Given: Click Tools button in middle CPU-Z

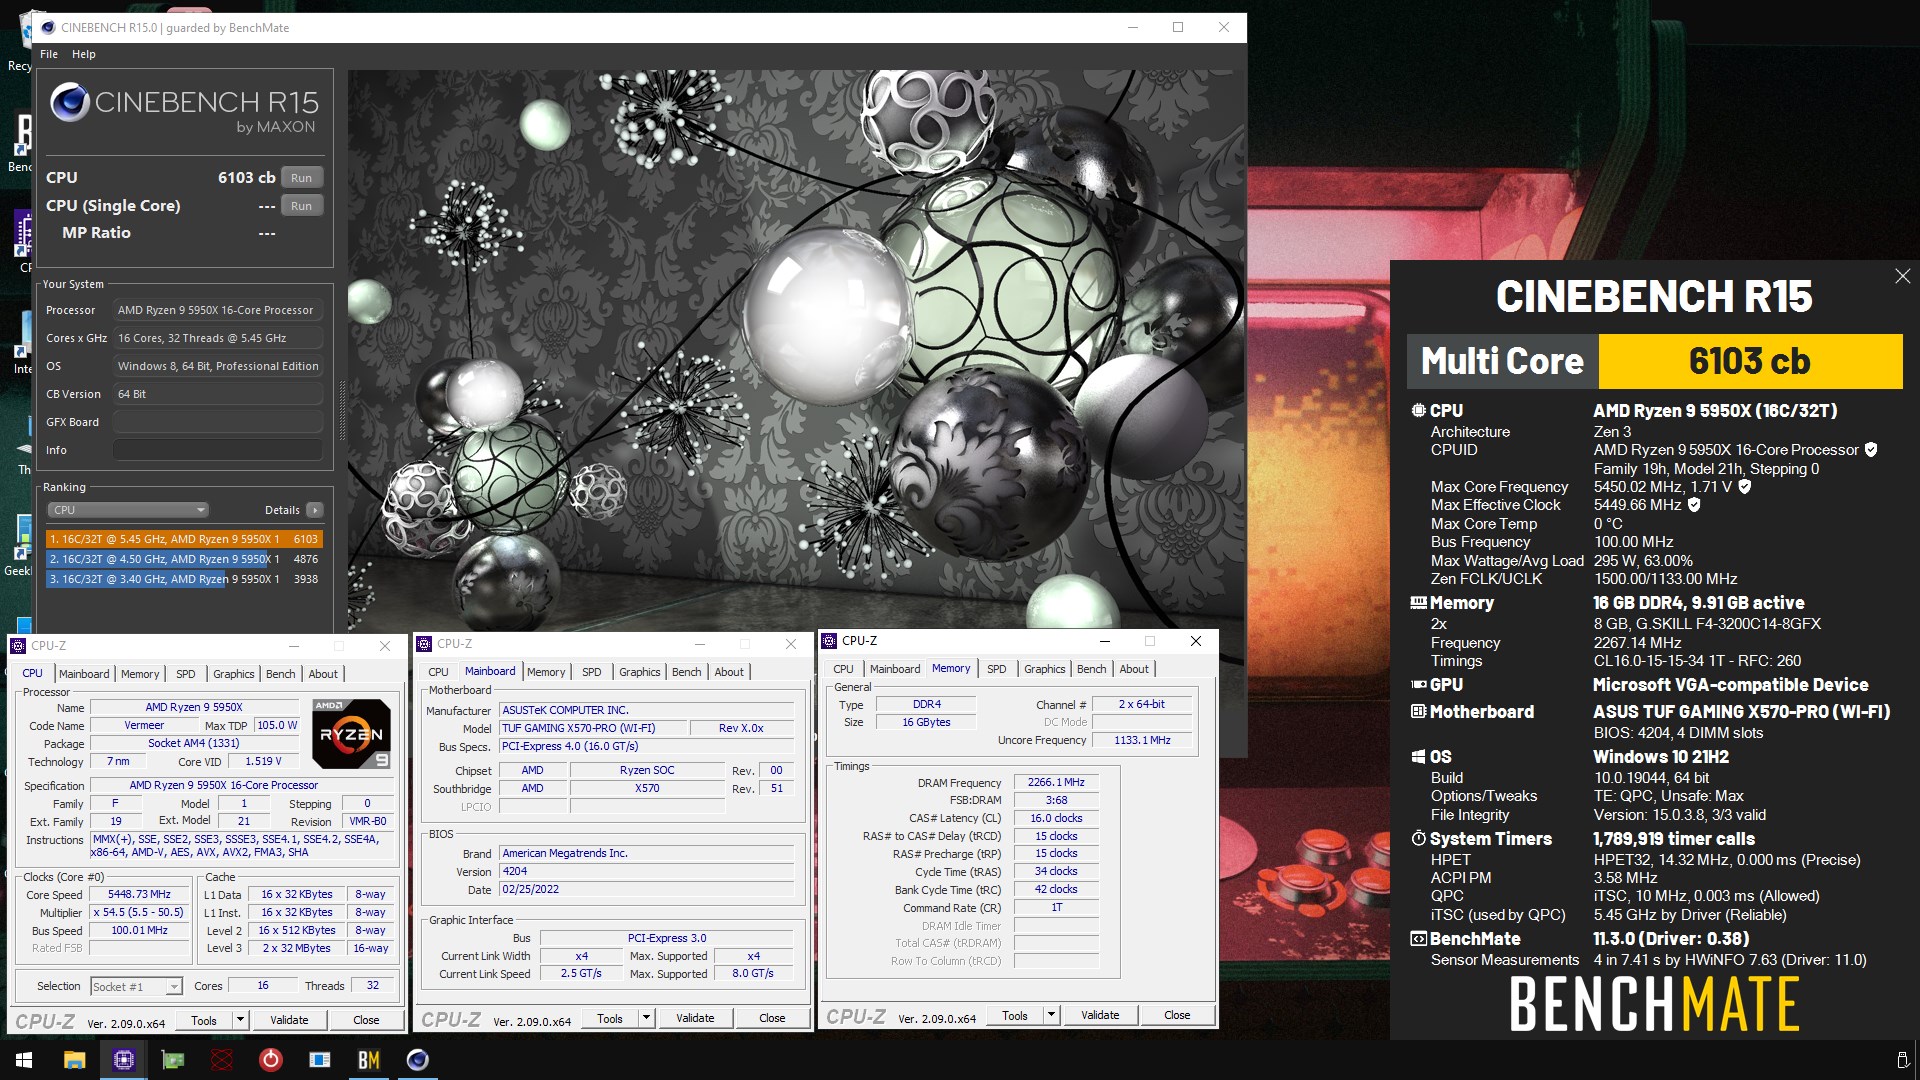Looking at the screenshot, I should click(x=610, y=1018).
